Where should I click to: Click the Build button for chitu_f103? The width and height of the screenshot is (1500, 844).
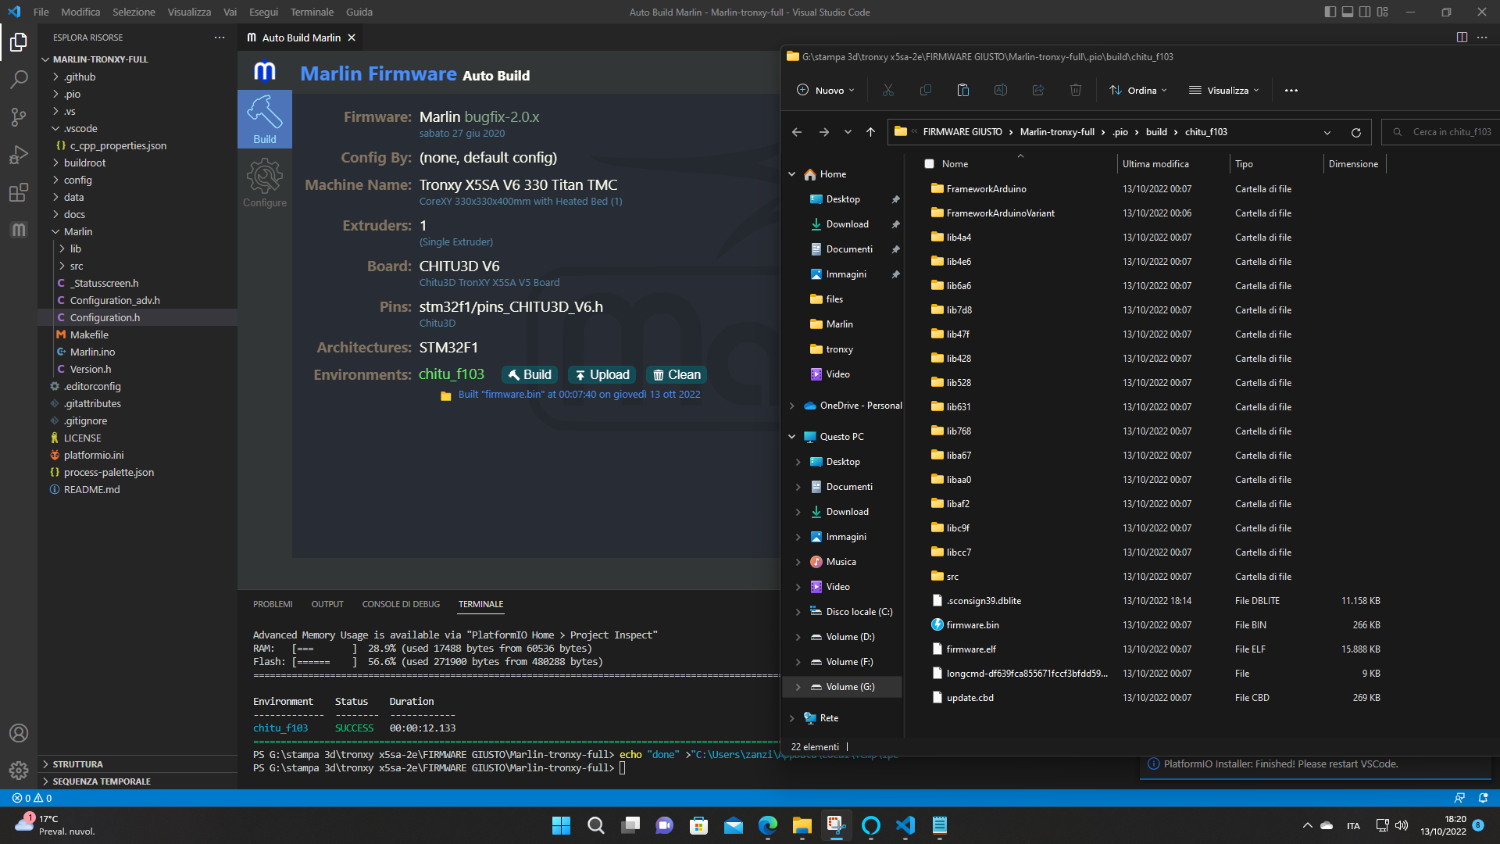click(529, 375)
